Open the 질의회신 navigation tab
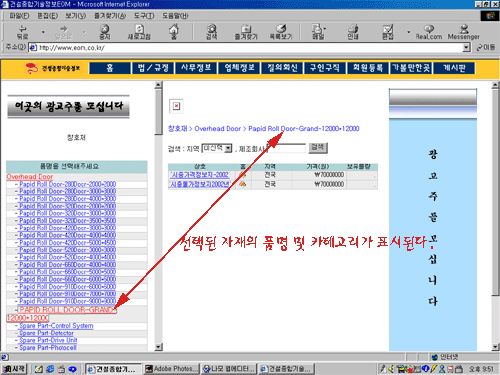 tap(282, 68)
